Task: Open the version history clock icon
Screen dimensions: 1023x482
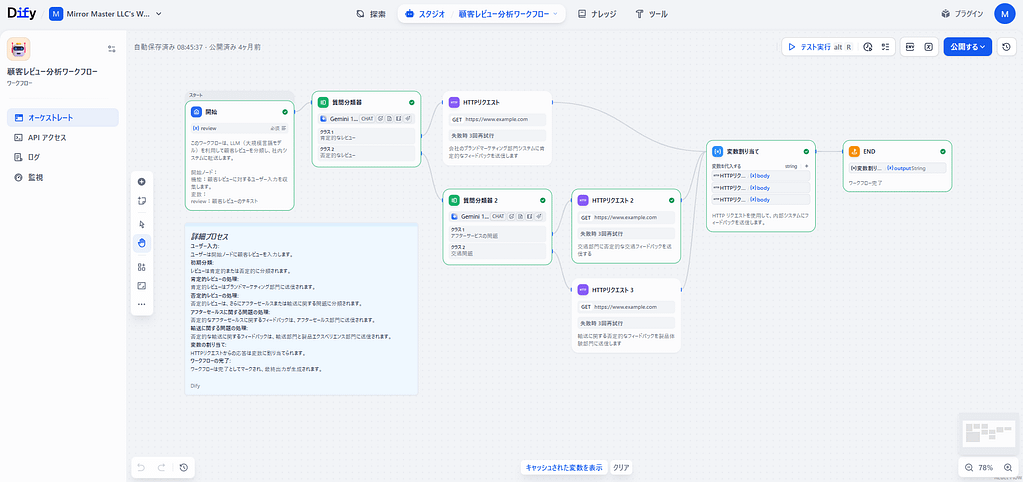Action: tap(1005, 46)
